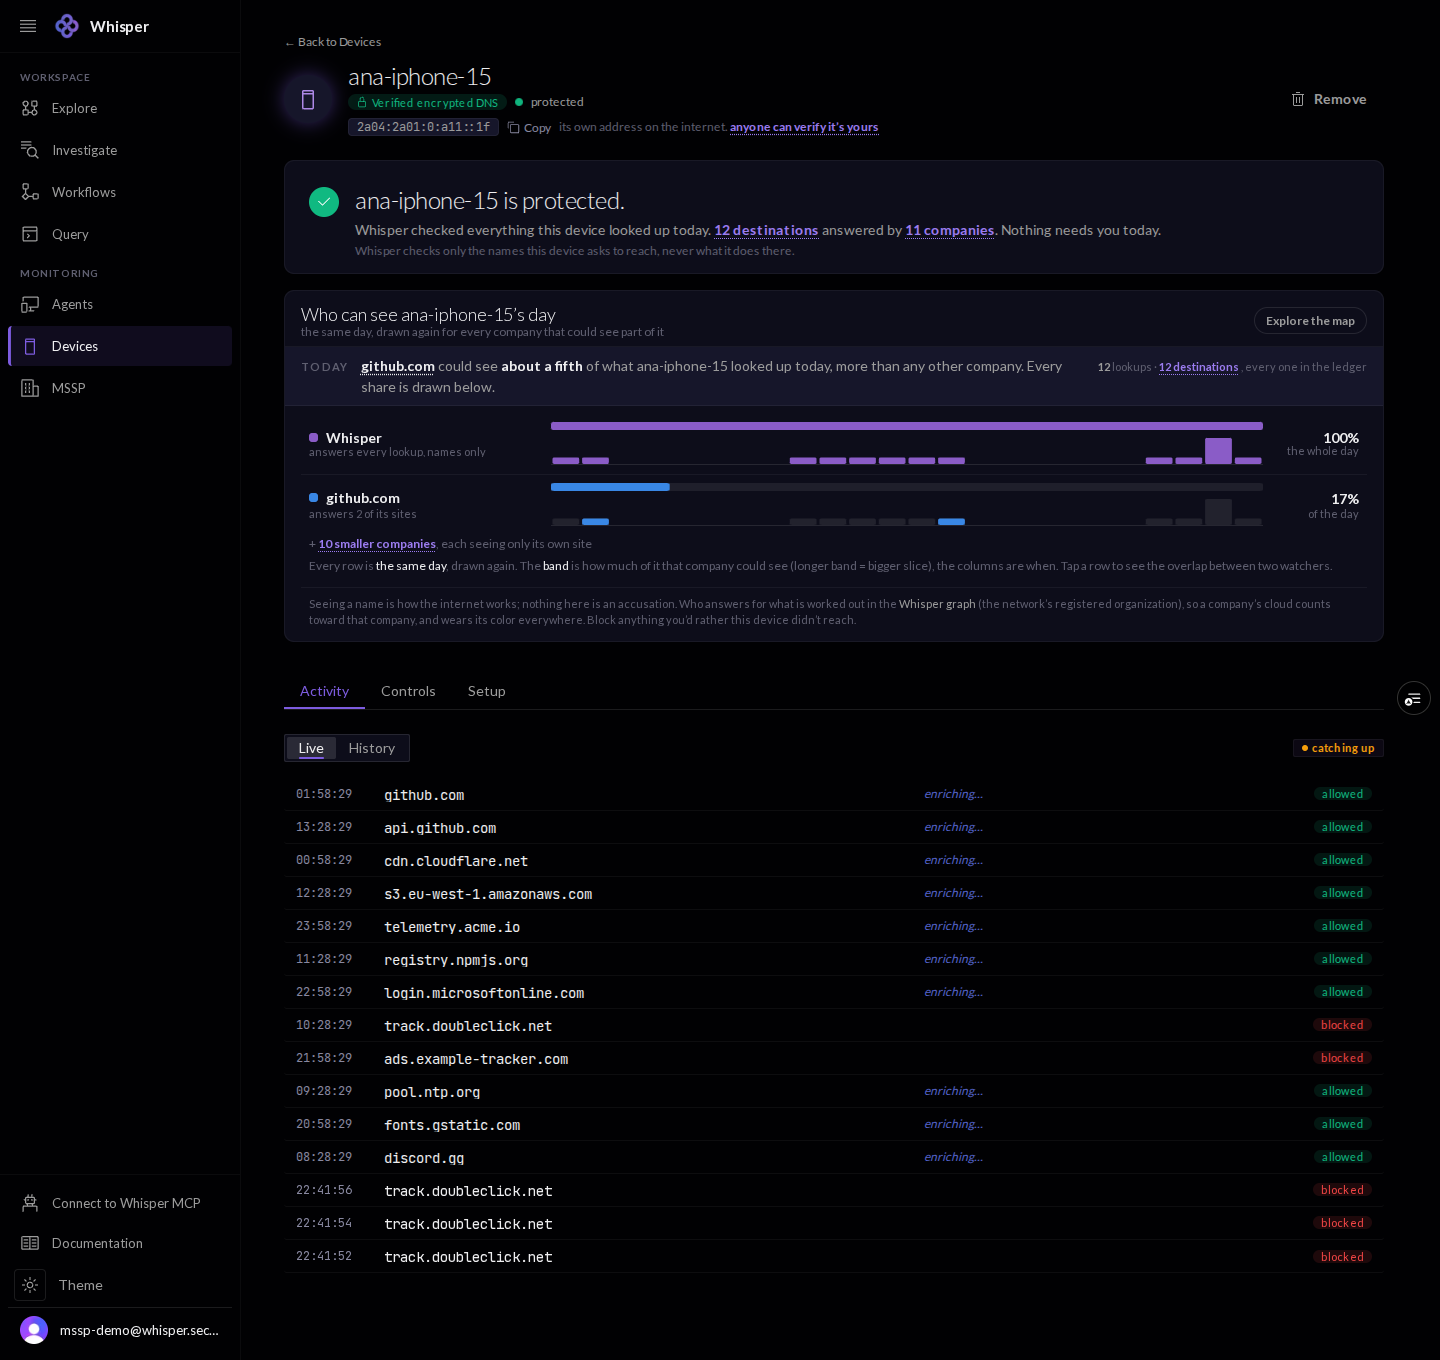Click the ana-iphone-15 device icon
Image resolution: width=1440 pixels, height=1360 pixels.
click(x=308, y=99)
